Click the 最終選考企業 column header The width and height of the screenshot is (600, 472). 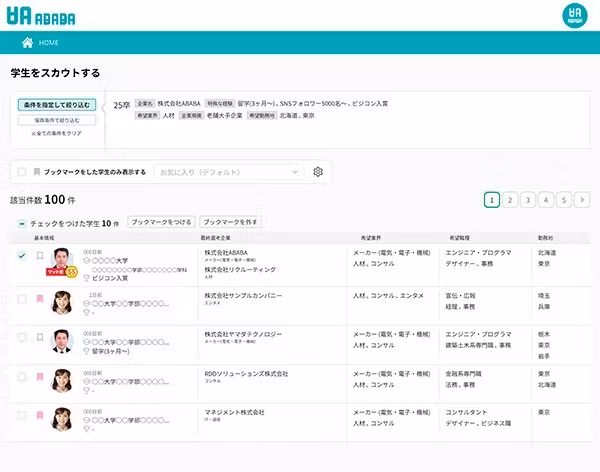[215, 238]
